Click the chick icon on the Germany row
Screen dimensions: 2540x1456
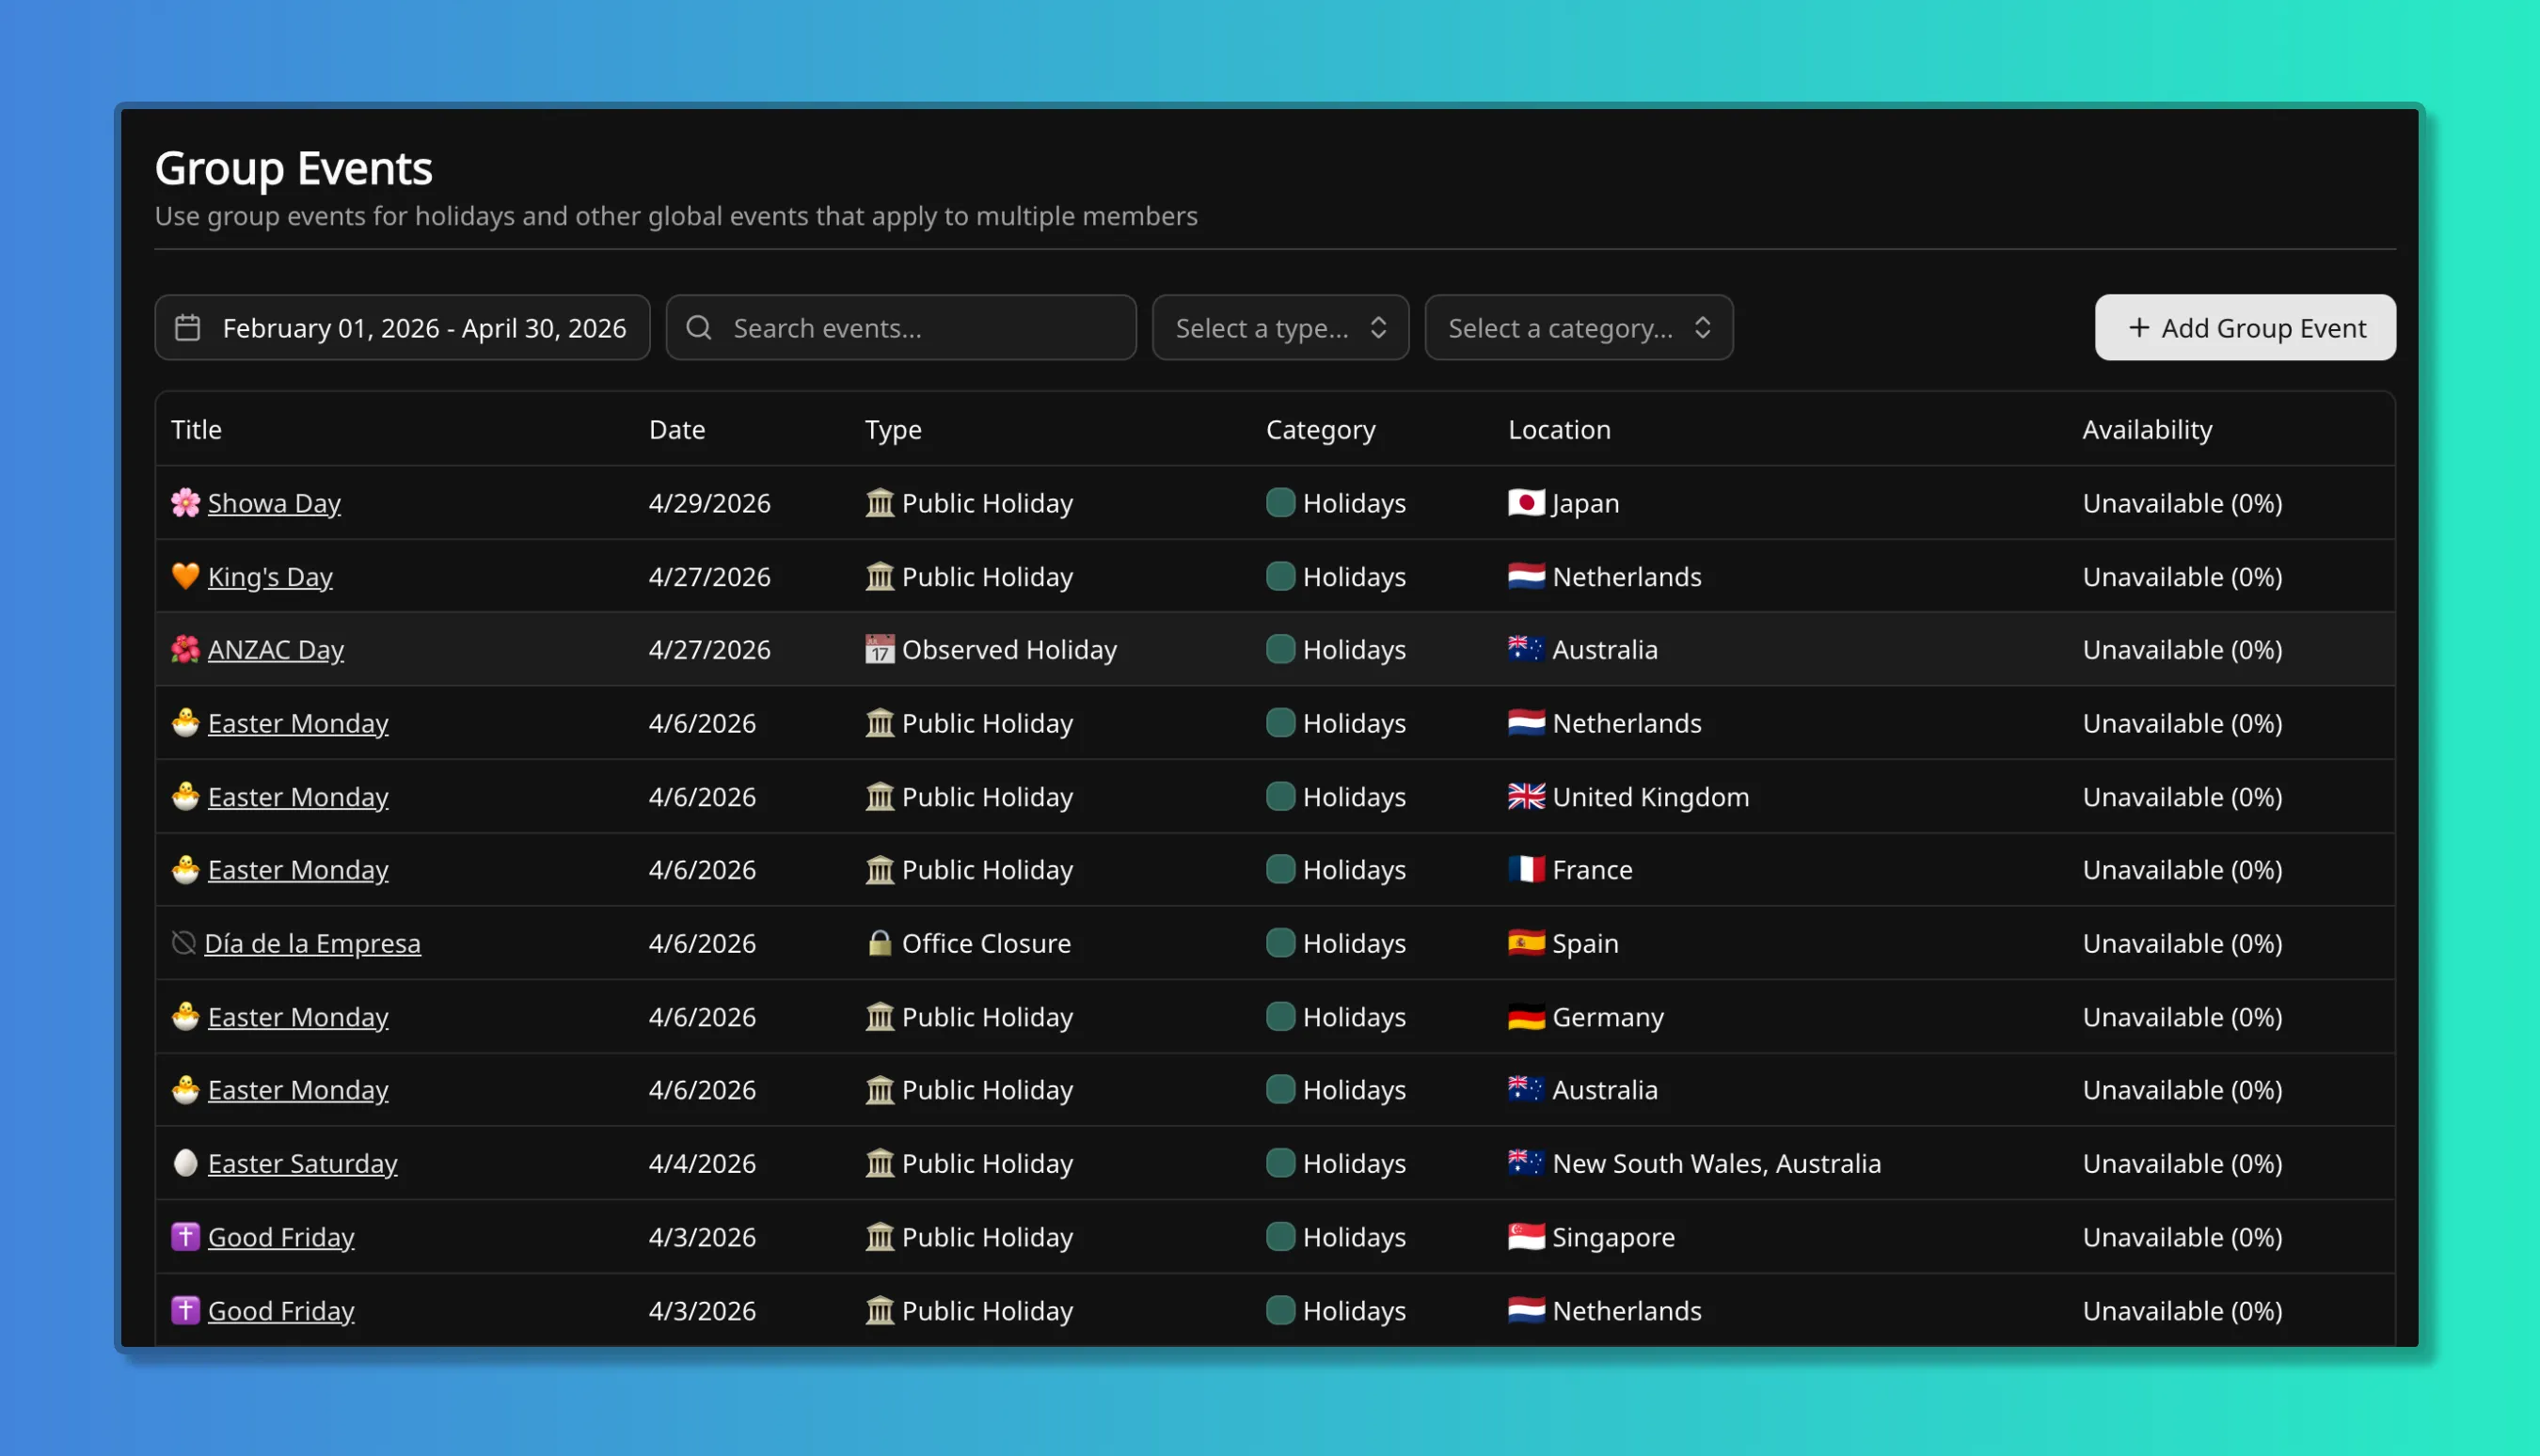[x=185, y=1017]
